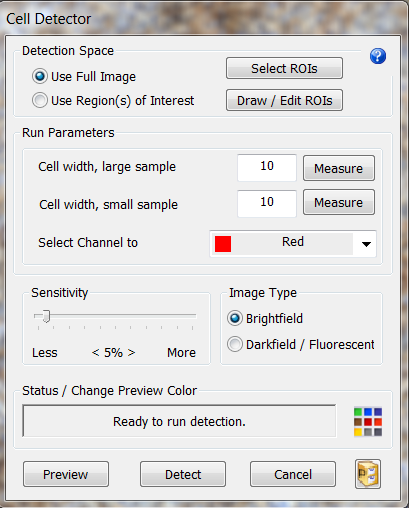The height and width of the screenshot is (508, 409).
Task: Click the red channel color square
Action: tap(223, 244)
